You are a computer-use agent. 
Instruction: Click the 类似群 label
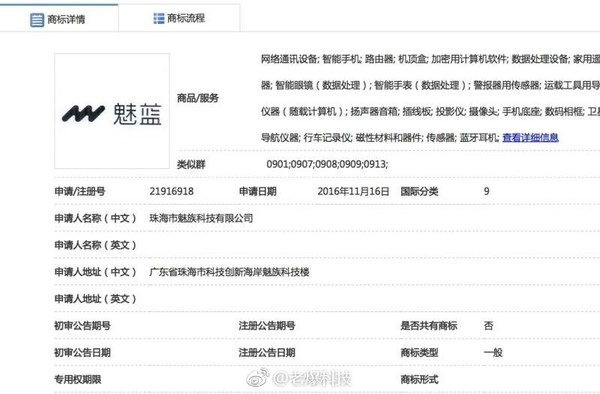click(191, 164)
